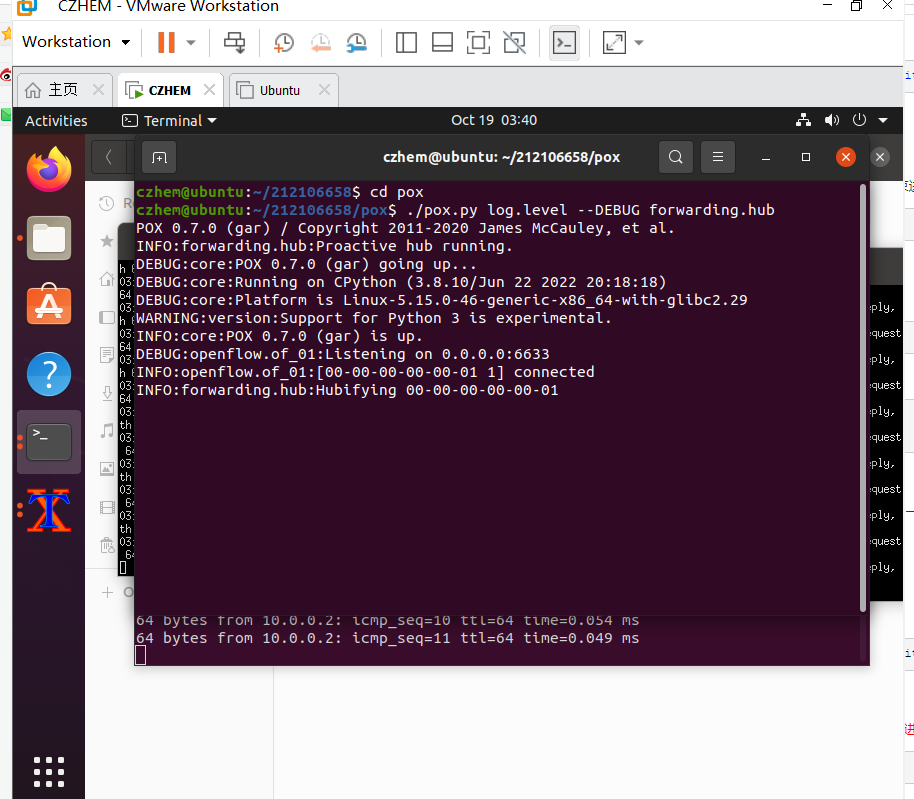The image size is (914, 799).
Task: Open the snapshot manager
Action: tap(356, 43)
